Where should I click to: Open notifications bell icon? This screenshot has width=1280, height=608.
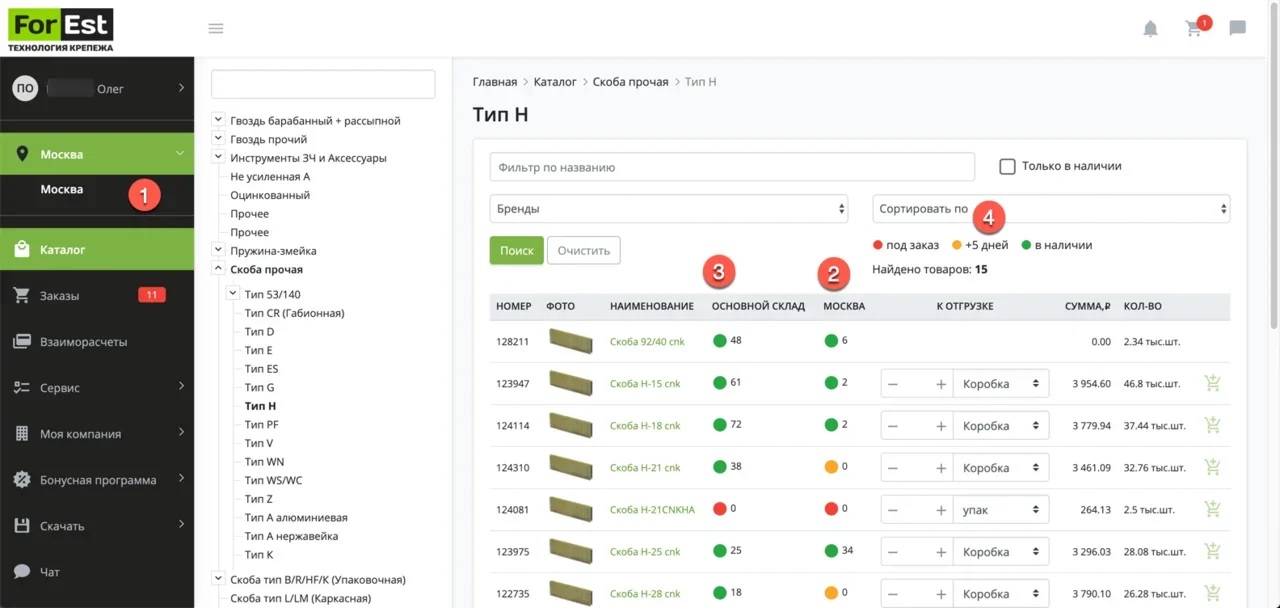[x=1150, y=28]
